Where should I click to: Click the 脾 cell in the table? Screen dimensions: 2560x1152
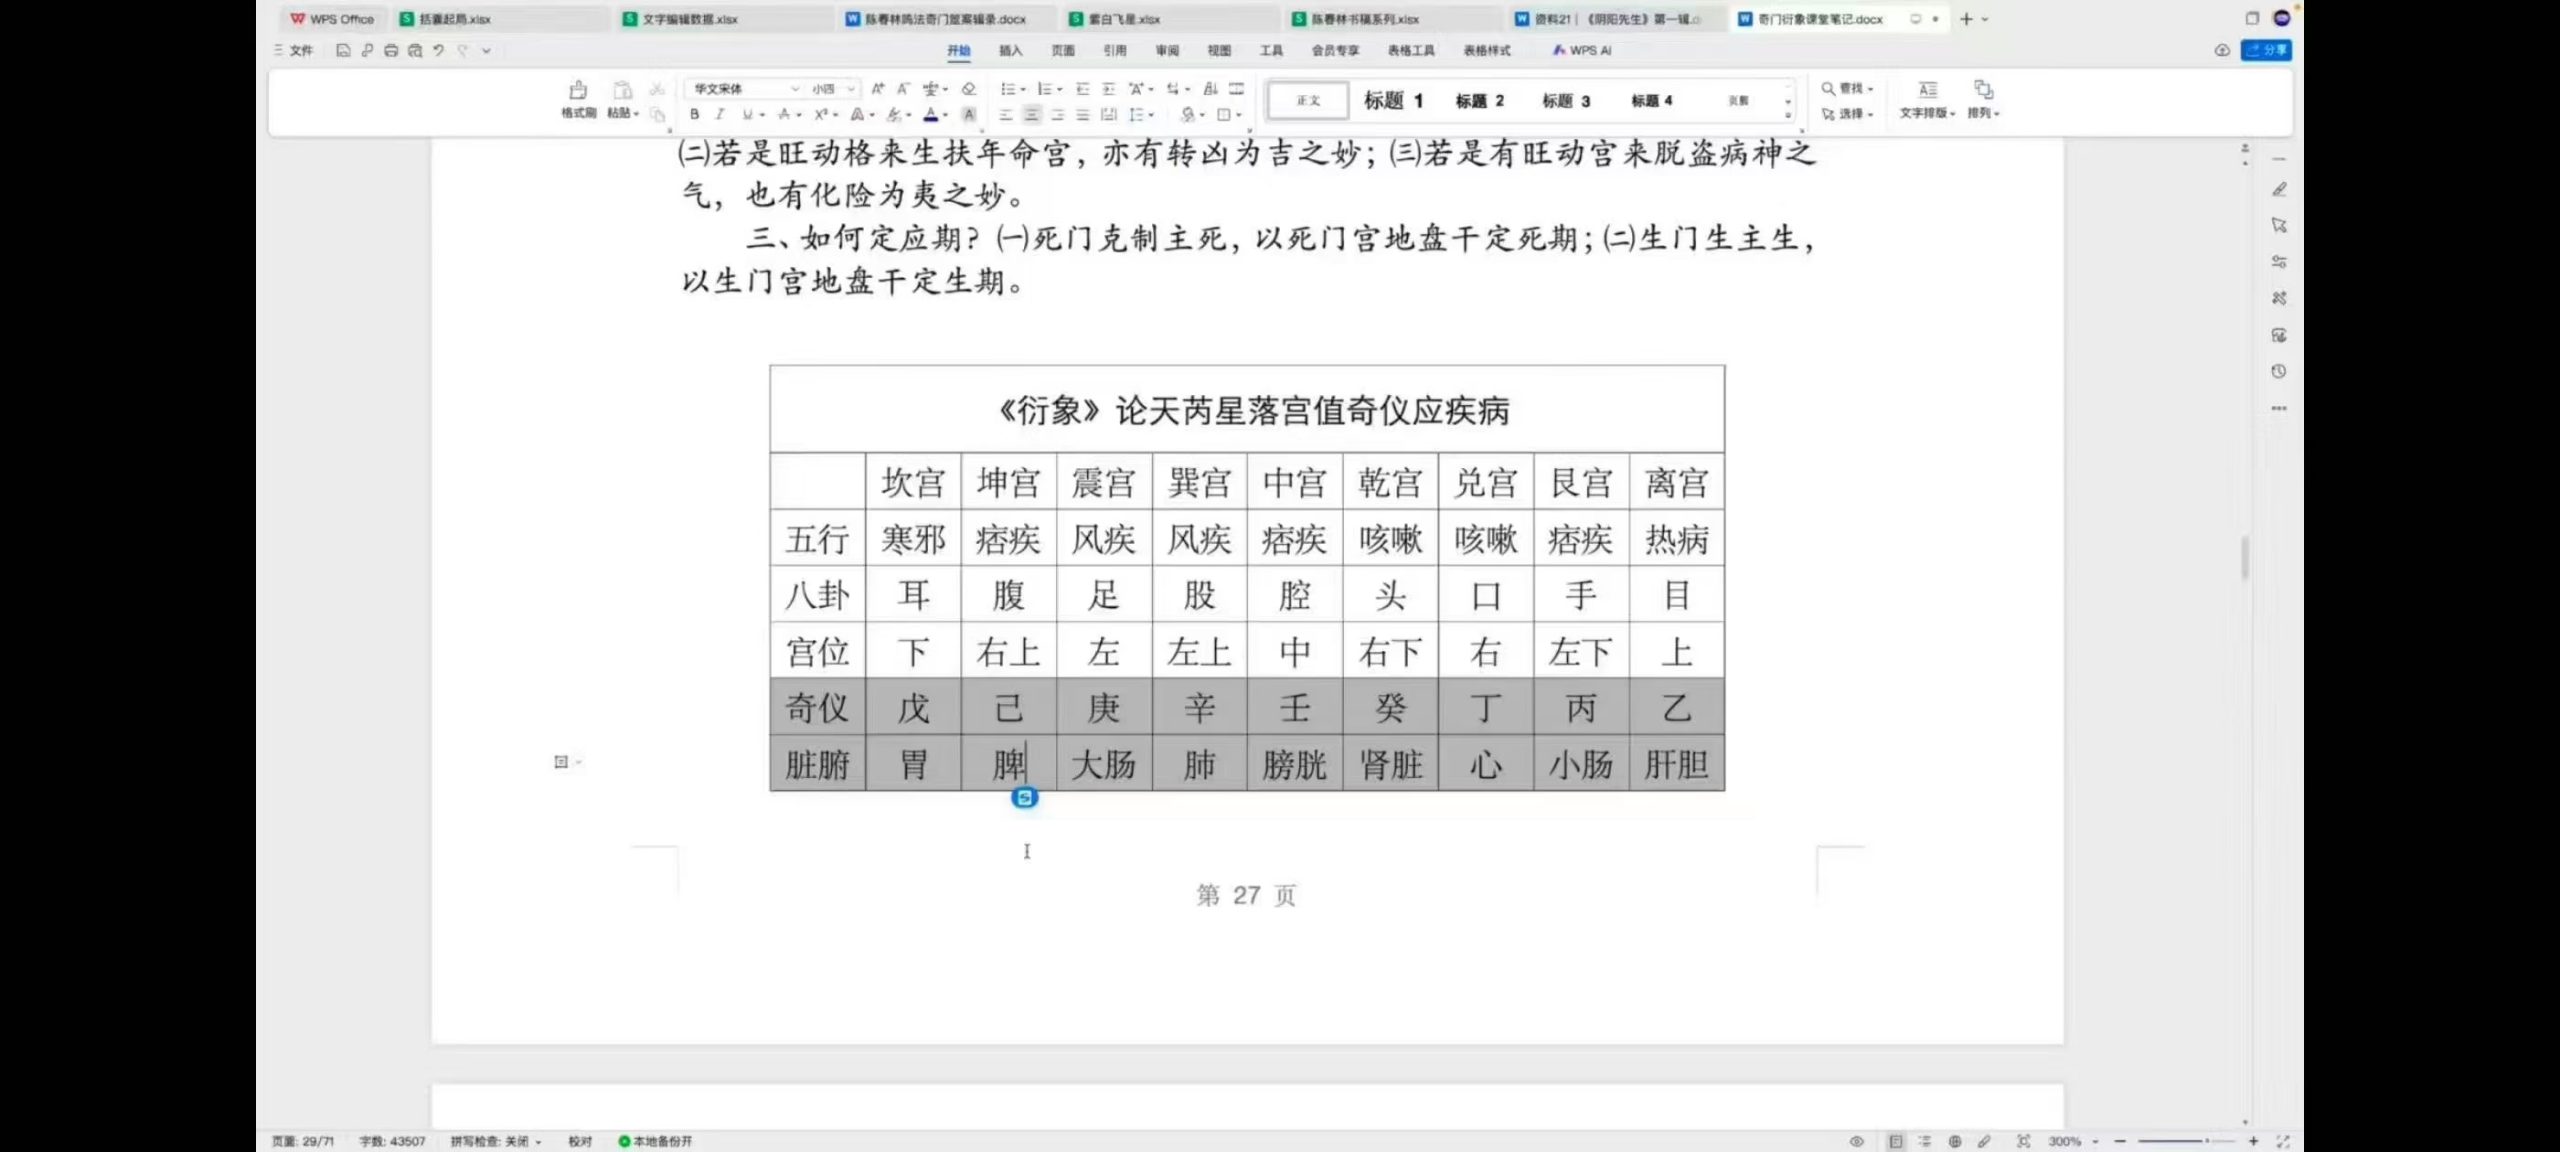point(1008,765)
